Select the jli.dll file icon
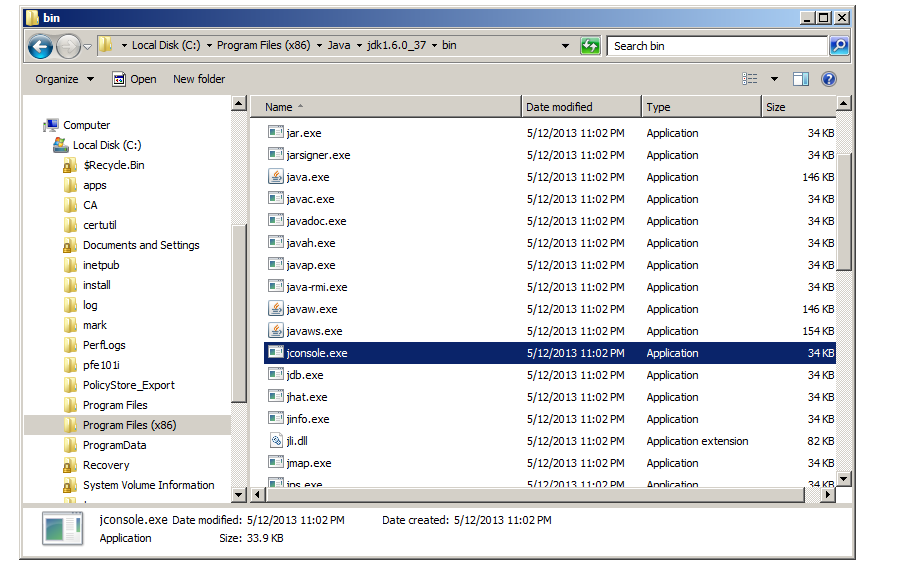Screen dimensions: 899x576 276,440
